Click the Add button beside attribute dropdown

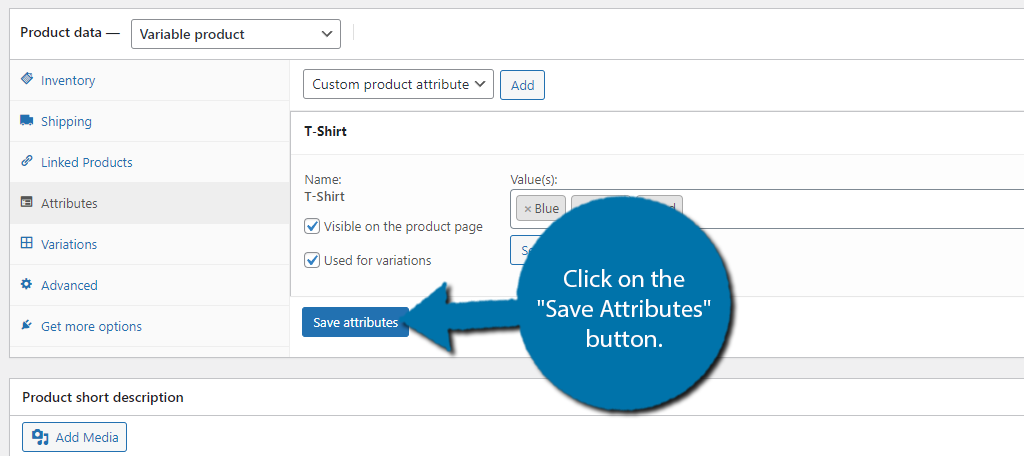[x=522, y=85]
